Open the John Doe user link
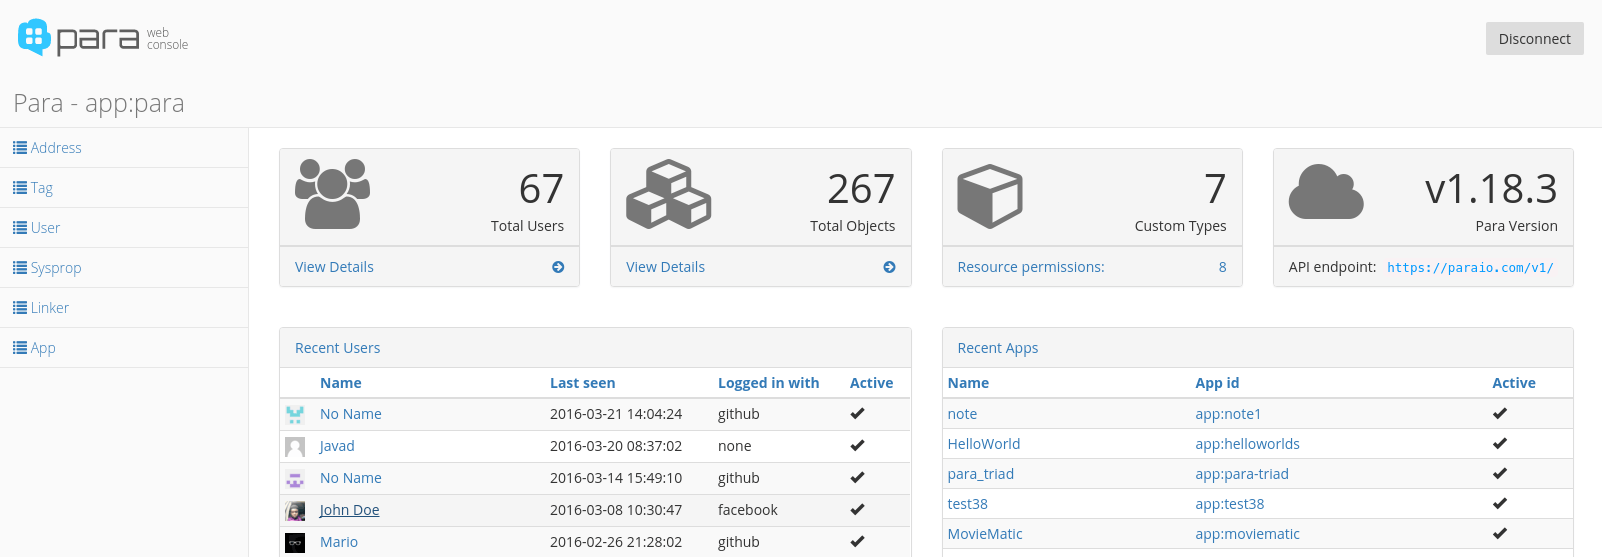 (x=349, y=510)
